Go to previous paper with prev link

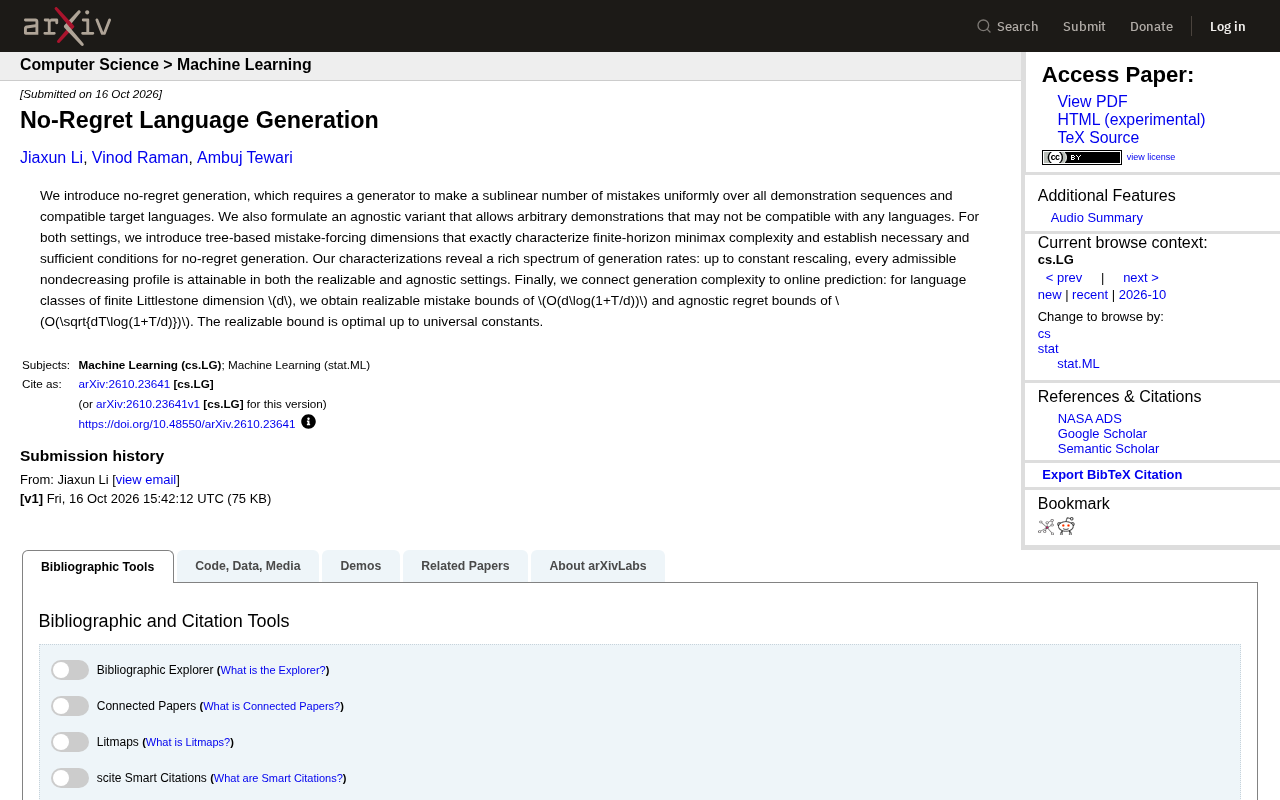[x=1064, y=278]
